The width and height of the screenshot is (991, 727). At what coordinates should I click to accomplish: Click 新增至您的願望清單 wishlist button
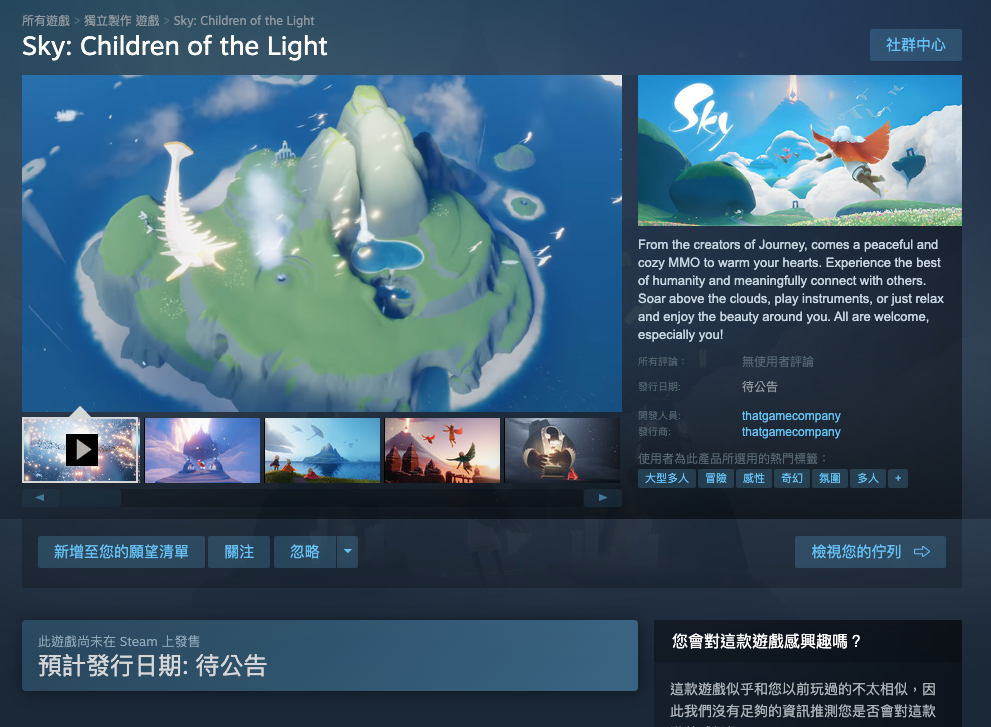coord(121,552)
